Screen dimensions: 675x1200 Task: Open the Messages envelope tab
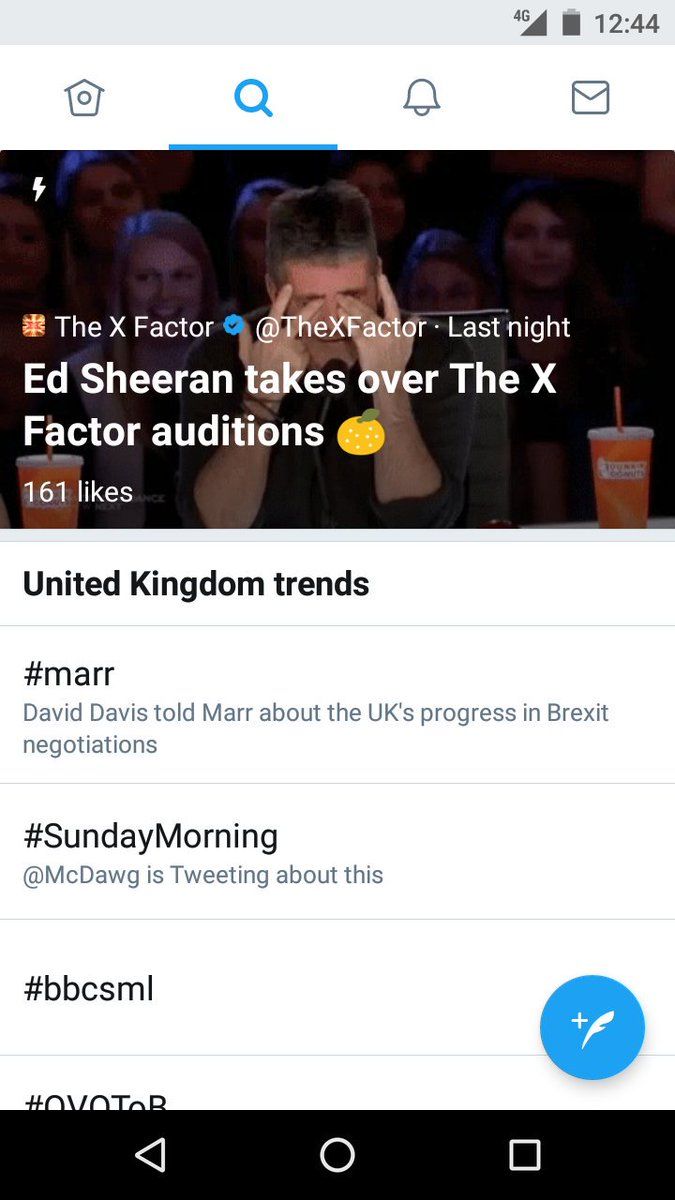point(590,98)
